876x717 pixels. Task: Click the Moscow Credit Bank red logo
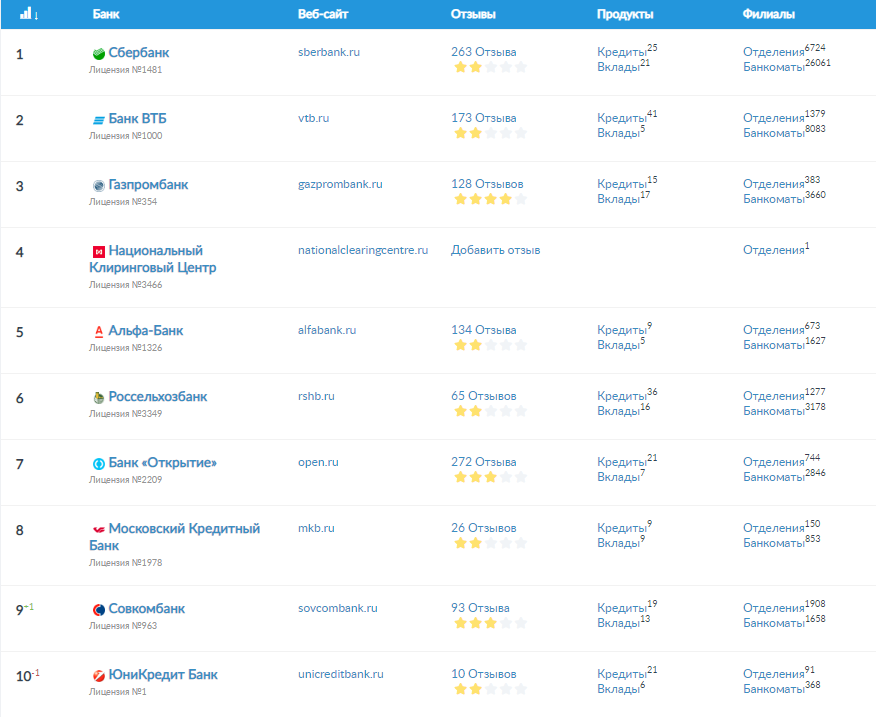[x=99, y=529]
